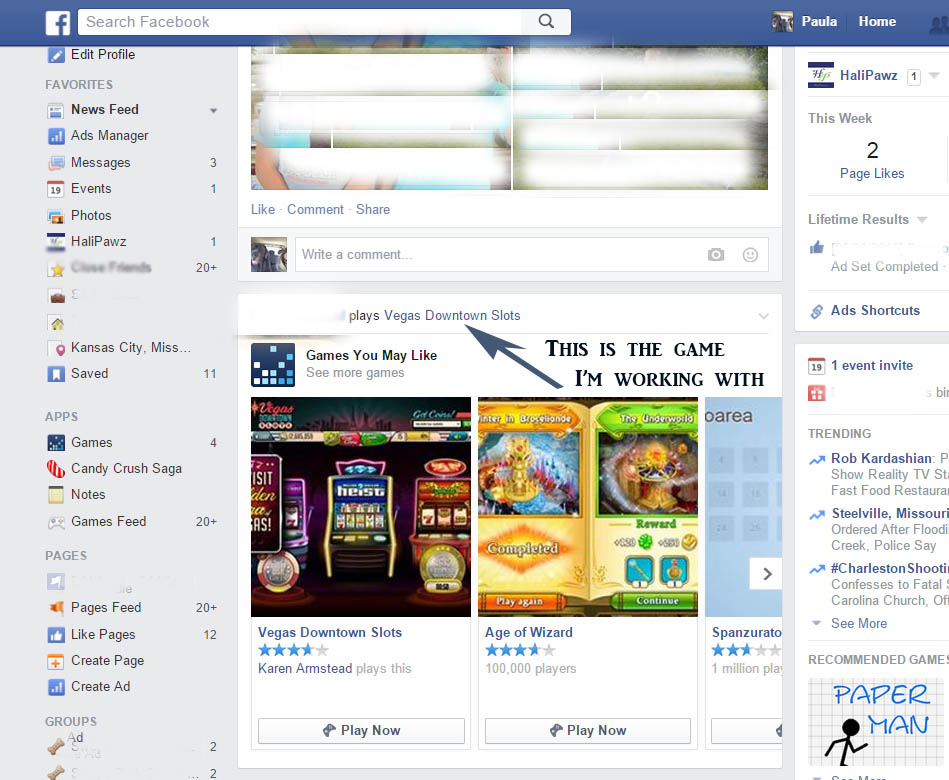Screen dimensions: 949x780
Task: Open the Events calendar item
Action: pyautogui.click(x=91, y=188)
